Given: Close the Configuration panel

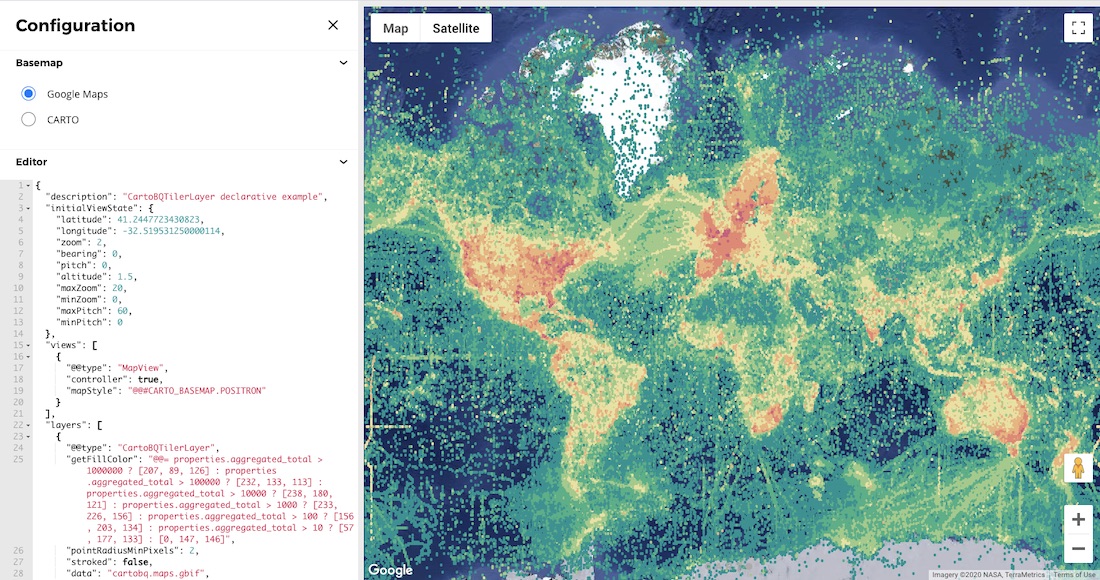Looking at the screenshot, I should [333, 25].
